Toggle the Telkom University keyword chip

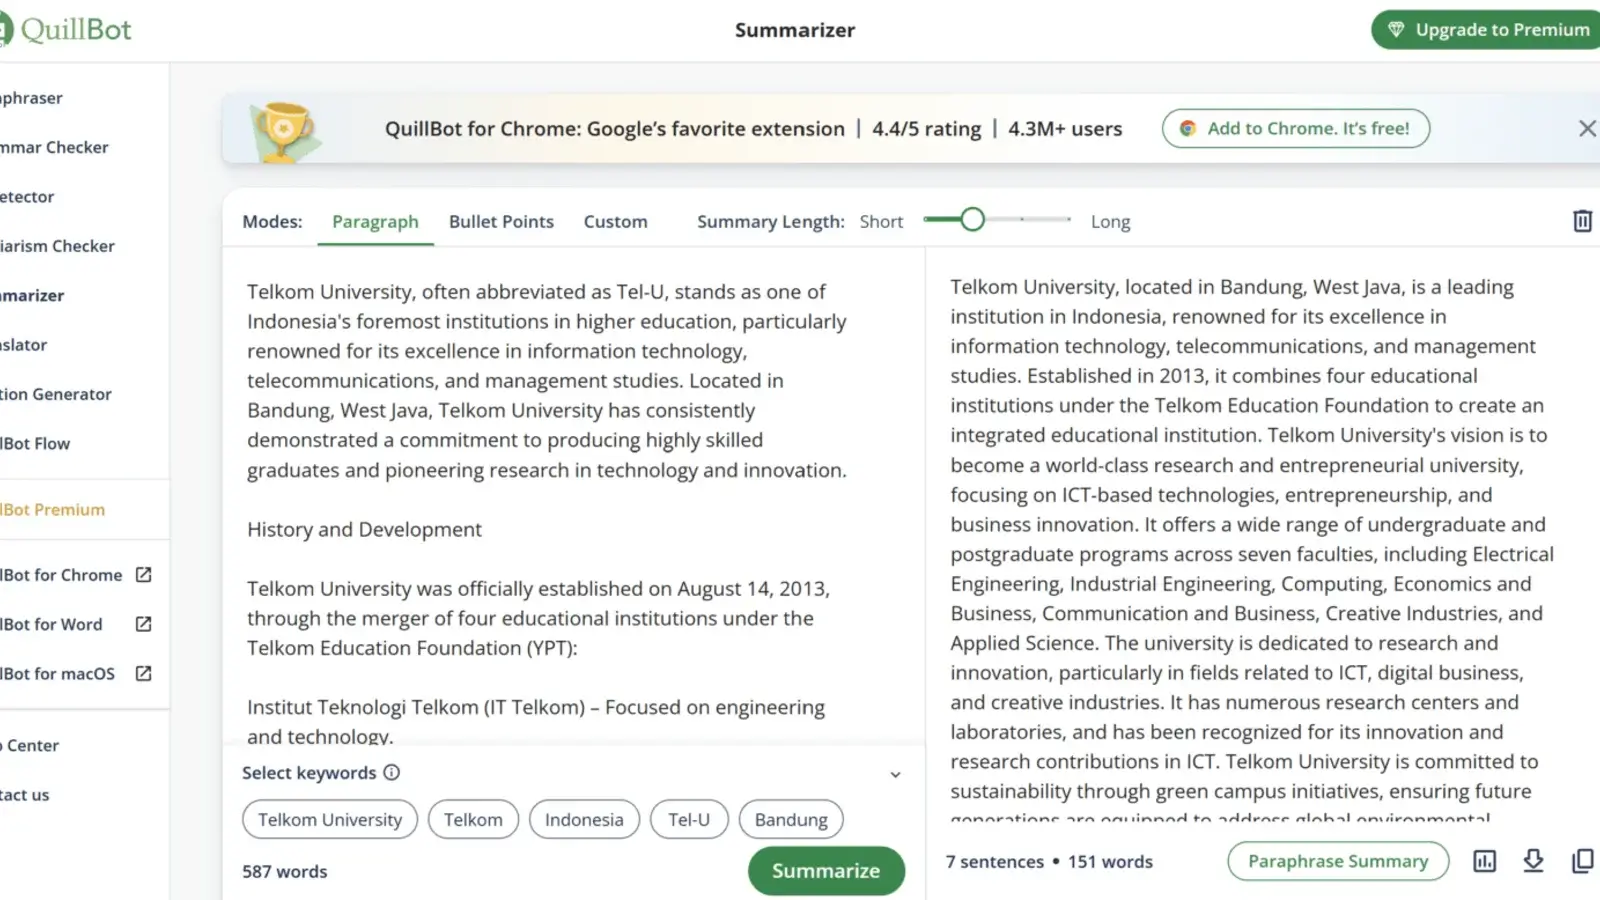click(330, 819)
